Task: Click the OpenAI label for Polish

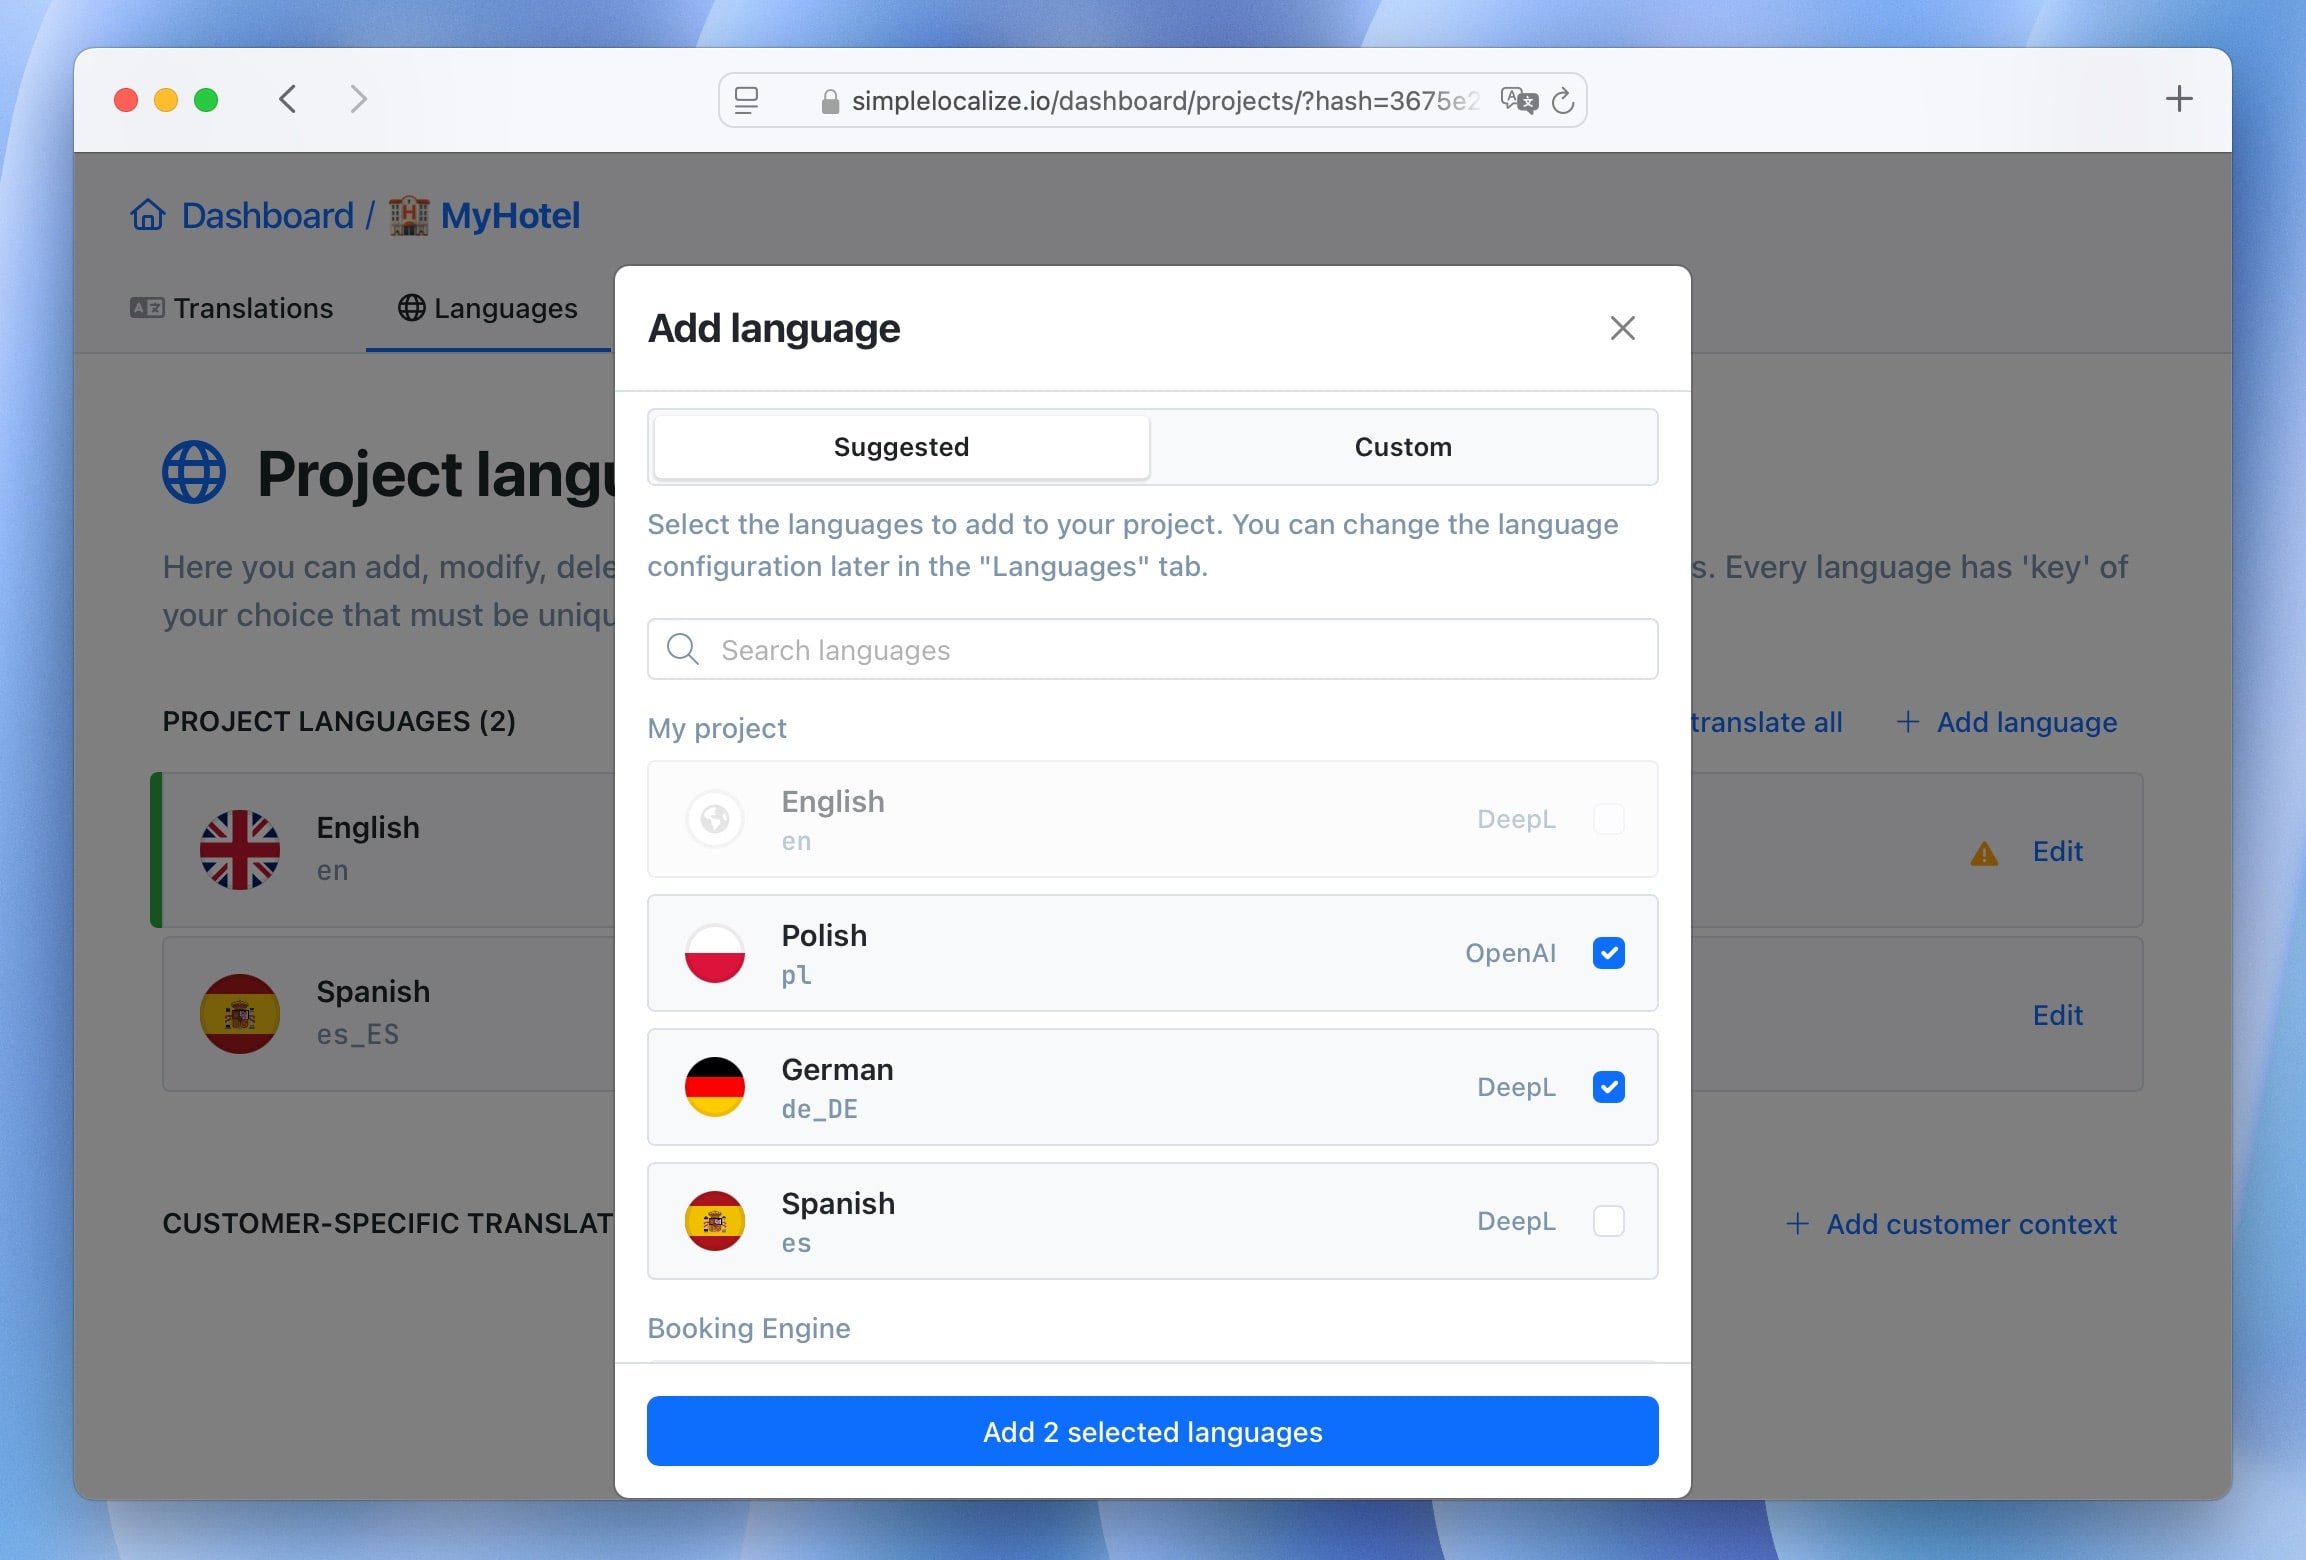Action: point(1510,953)
